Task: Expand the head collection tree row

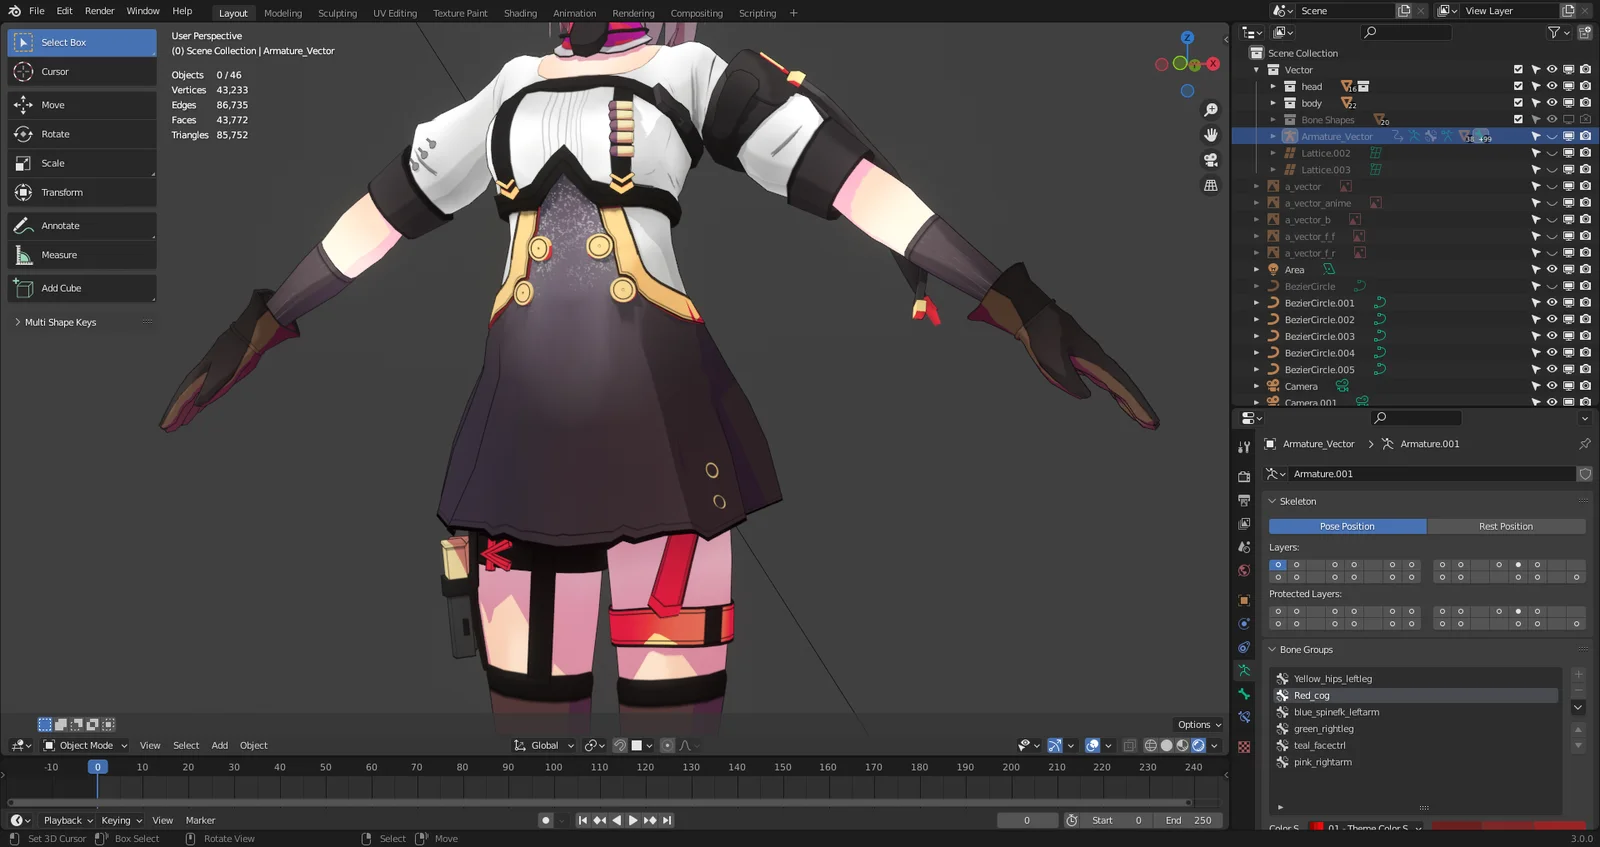Action: tap(1273, 87)
